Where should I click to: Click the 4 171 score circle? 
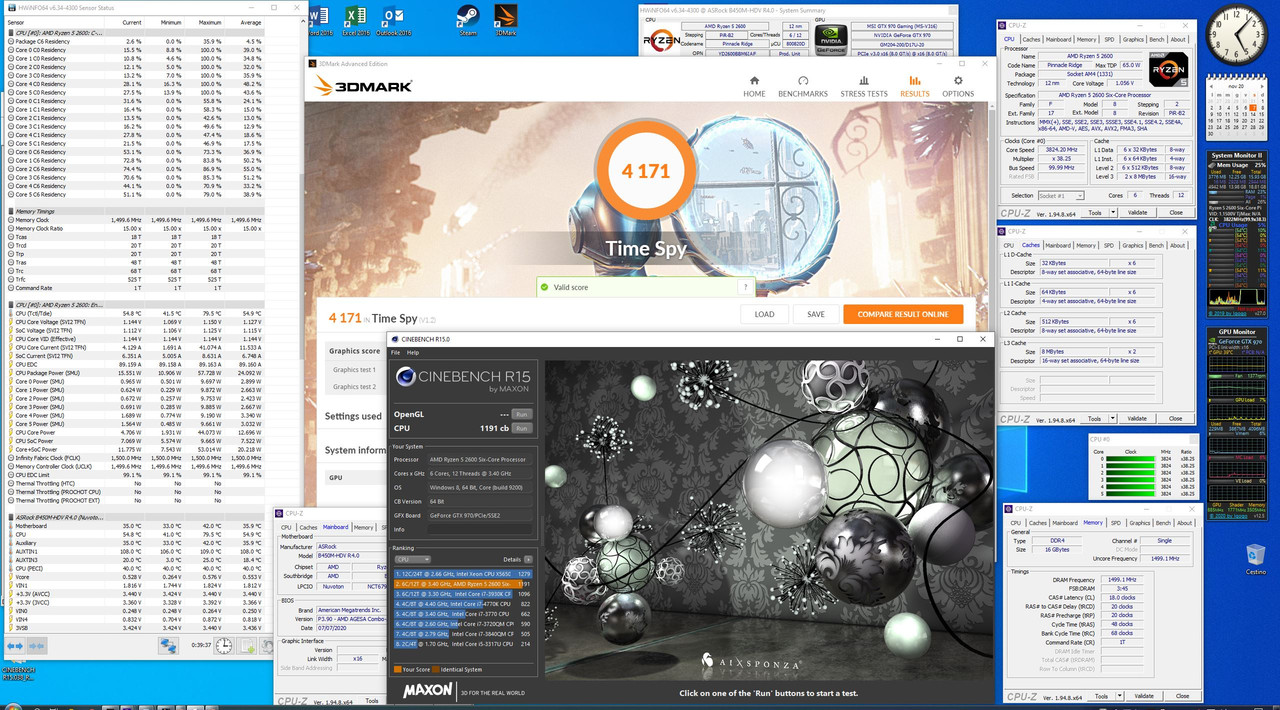pos(646,171)
